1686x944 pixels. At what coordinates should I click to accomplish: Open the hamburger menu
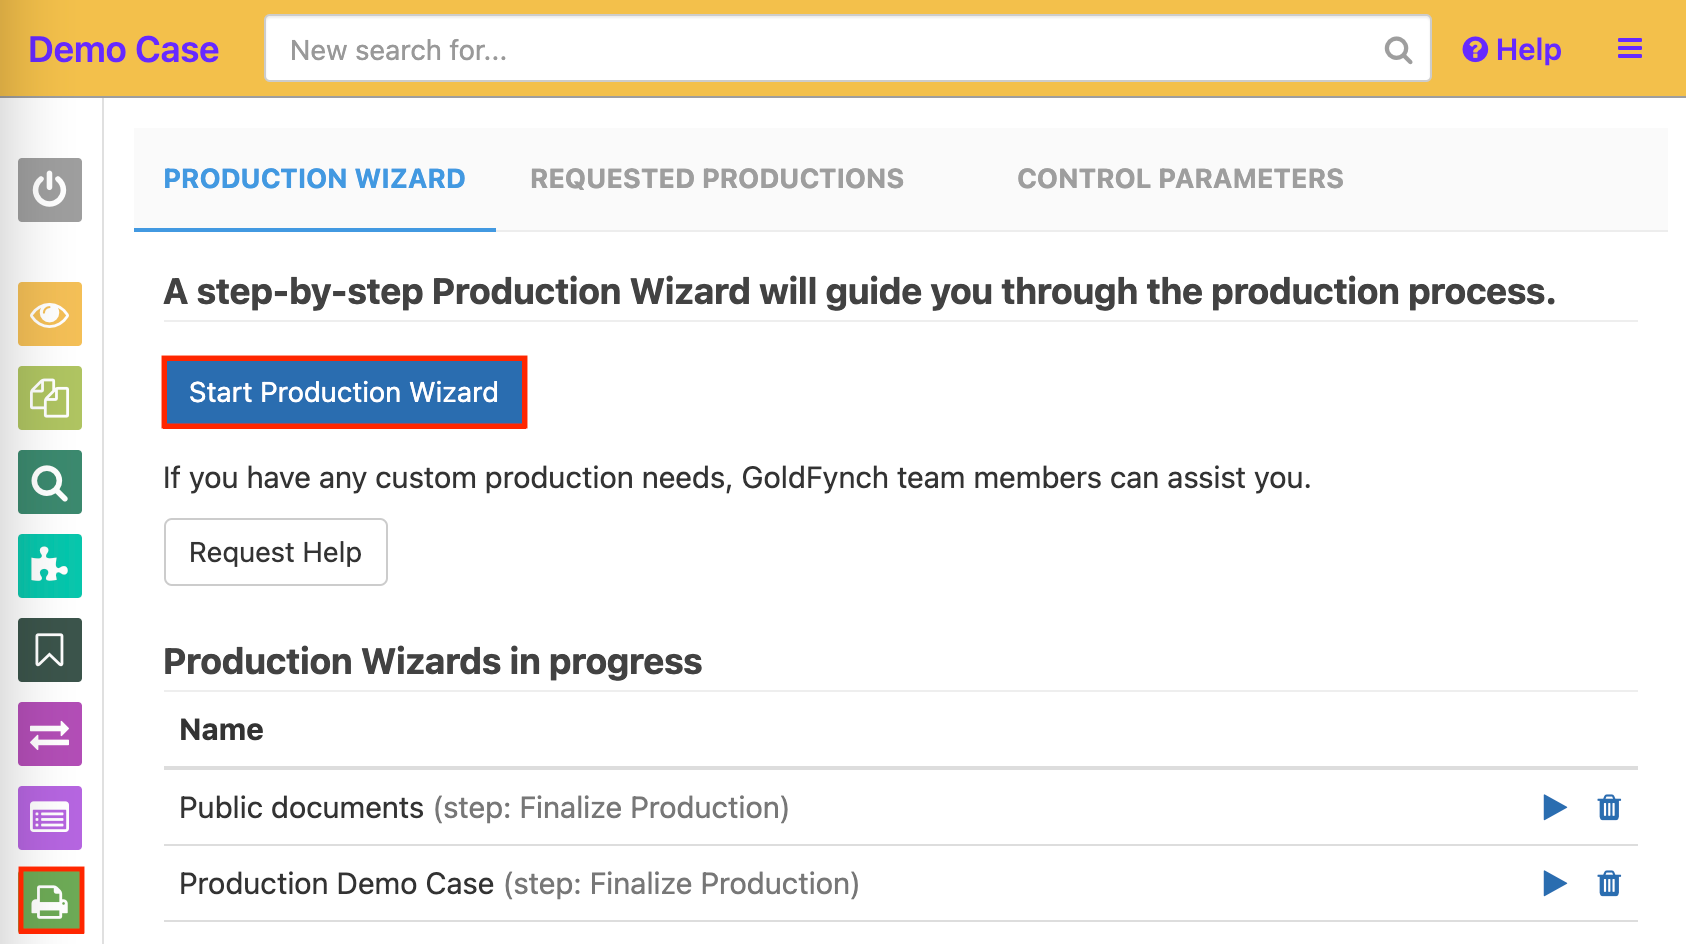(x=1630, y=49)
